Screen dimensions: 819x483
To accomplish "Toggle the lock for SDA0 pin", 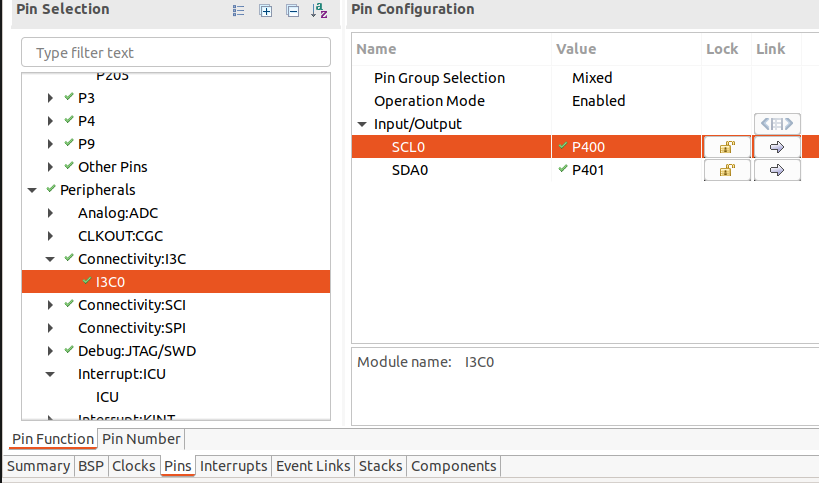I will pyautogui.click(x=727, y=170).
